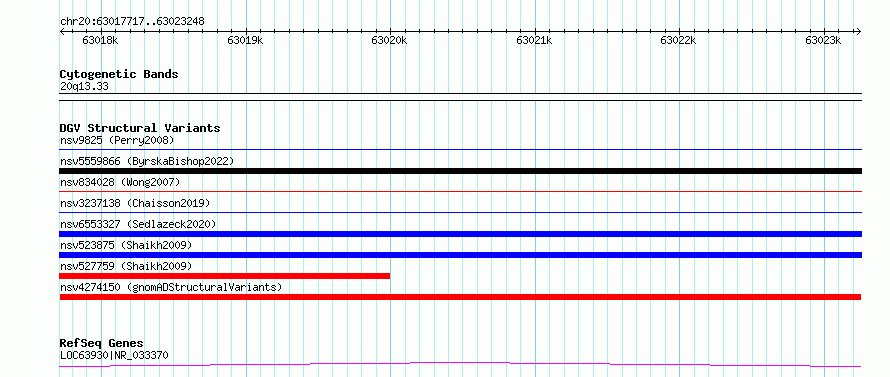Image resolution: width=890 pixels, height=377 pixels.
Task: Select the thin blue nsv3237138 variant line
Action: click(x=460, y=212)
